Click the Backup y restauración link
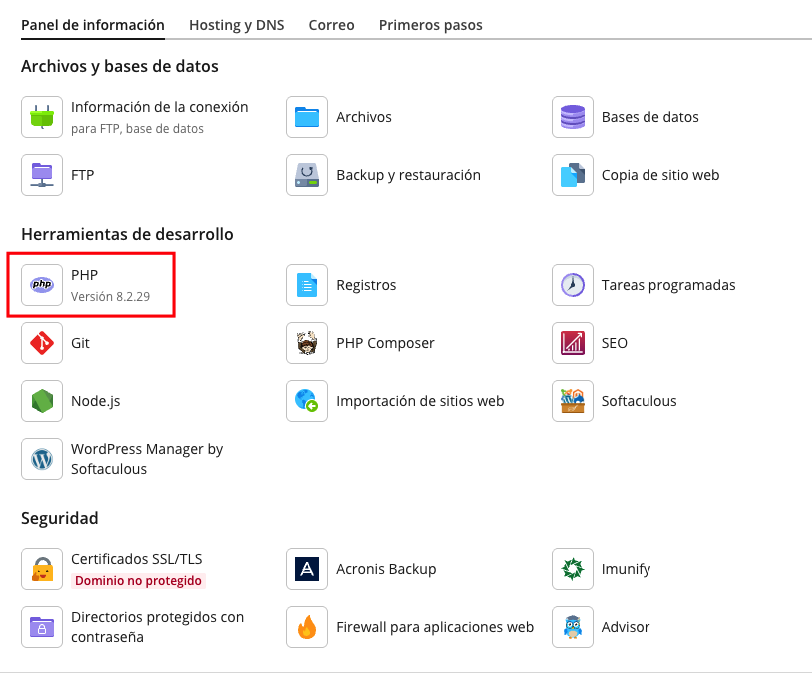 point(409,175)
